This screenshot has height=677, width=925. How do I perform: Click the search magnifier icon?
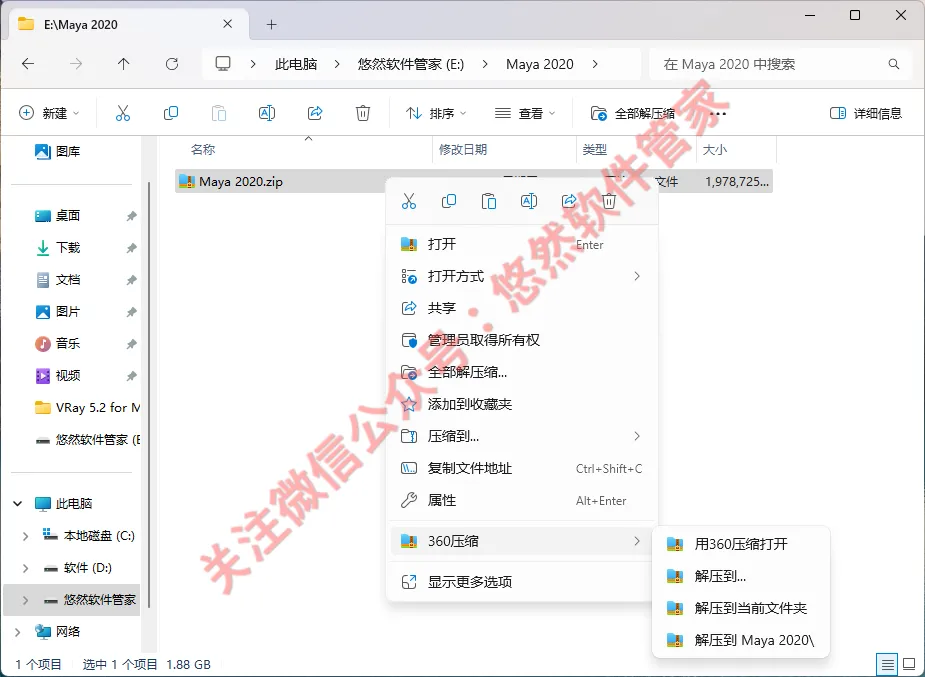(x=894, y=64)
